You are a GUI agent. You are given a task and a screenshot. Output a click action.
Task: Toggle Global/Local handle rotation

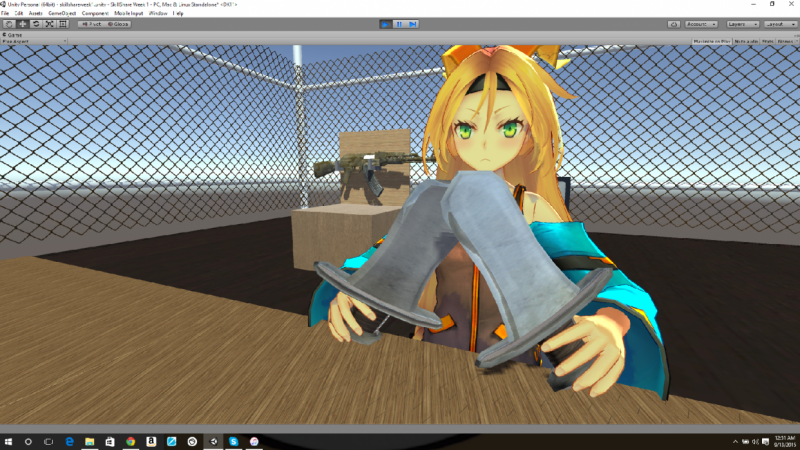[x=118, y=24]
